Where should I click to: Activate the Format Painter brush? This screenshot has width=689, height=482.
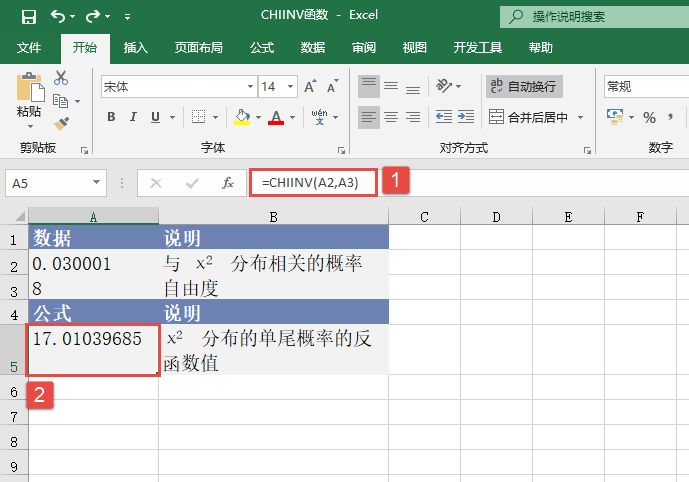click(x=62, y=123)
